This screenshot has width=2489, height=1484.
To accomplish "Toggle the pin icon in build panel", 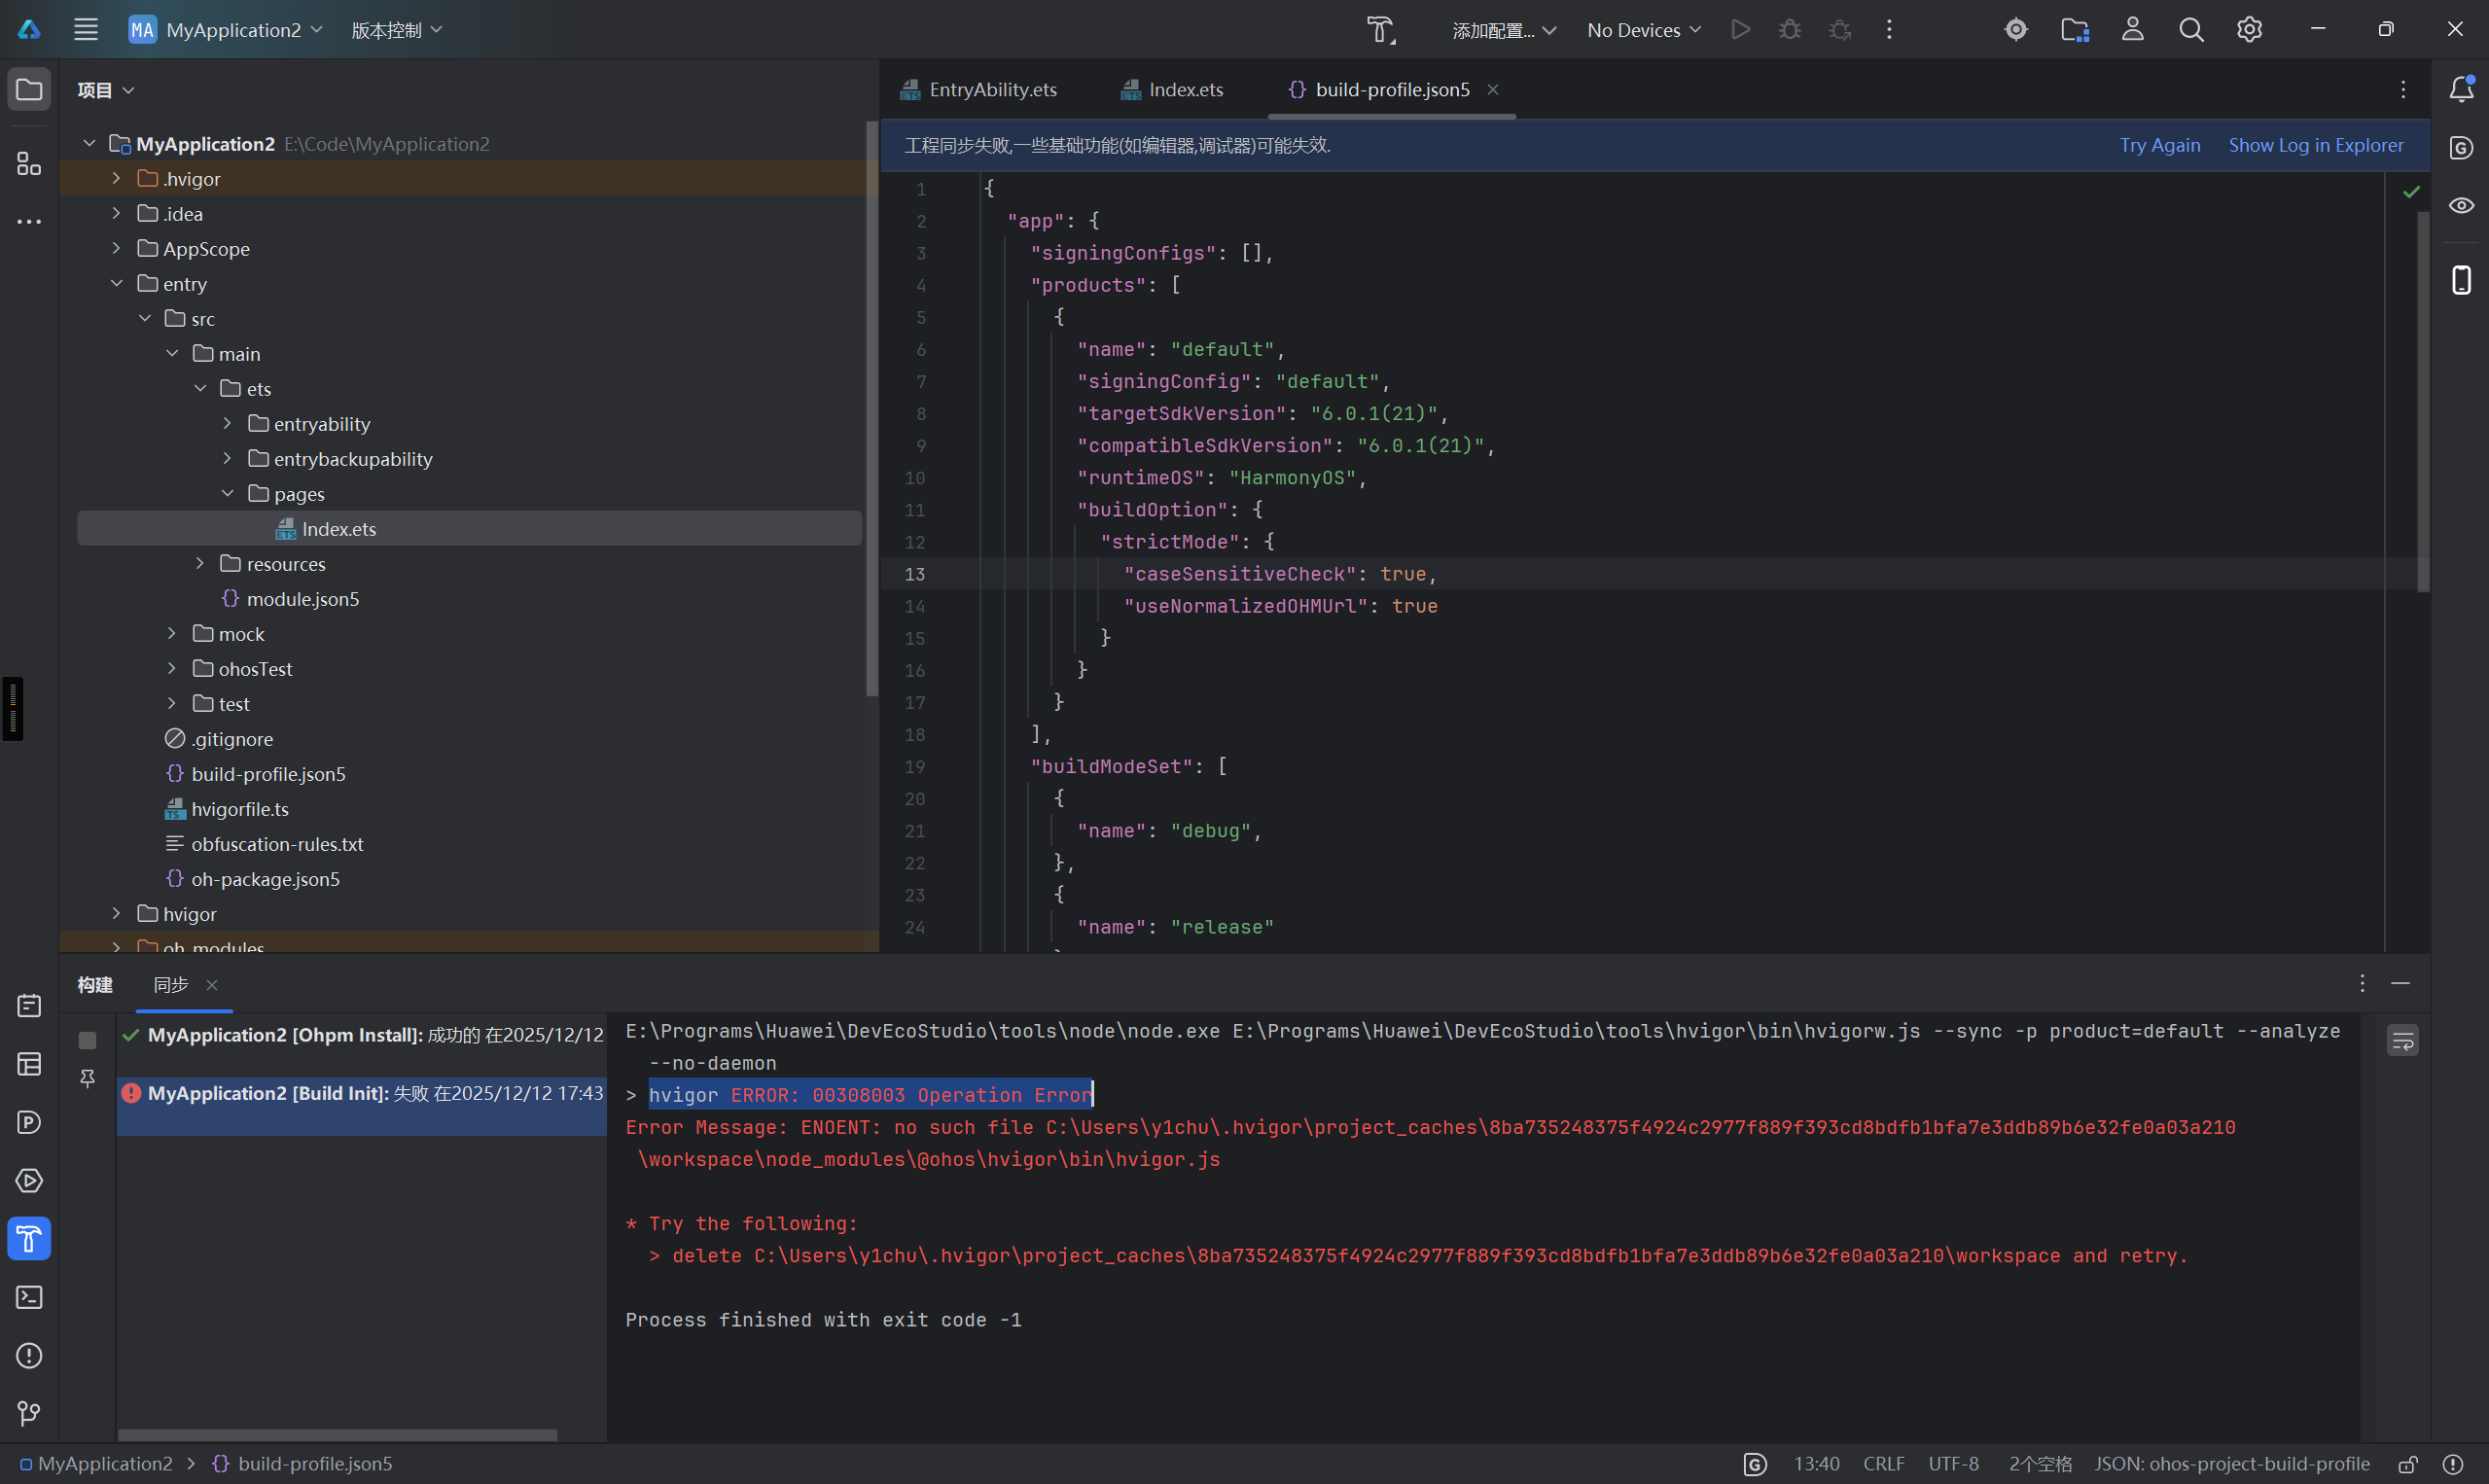I will 88,1078.
